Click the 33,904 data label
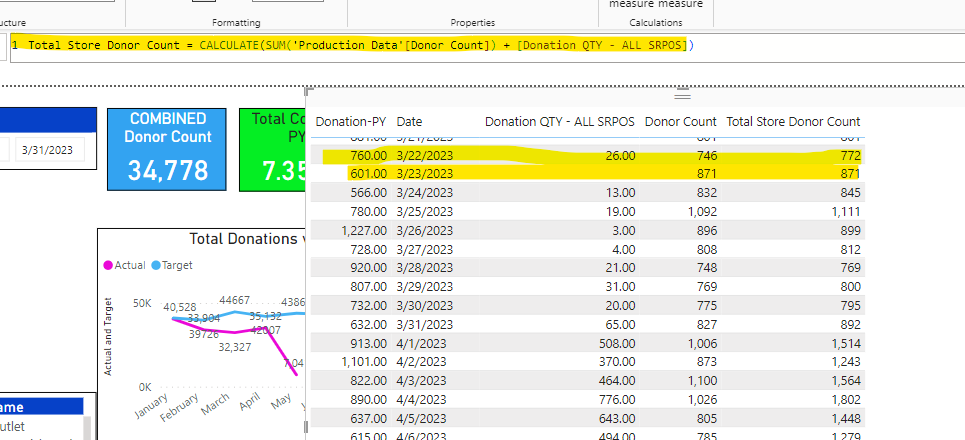This screenshot has height=440, width=965. click(x=204, y=318)
